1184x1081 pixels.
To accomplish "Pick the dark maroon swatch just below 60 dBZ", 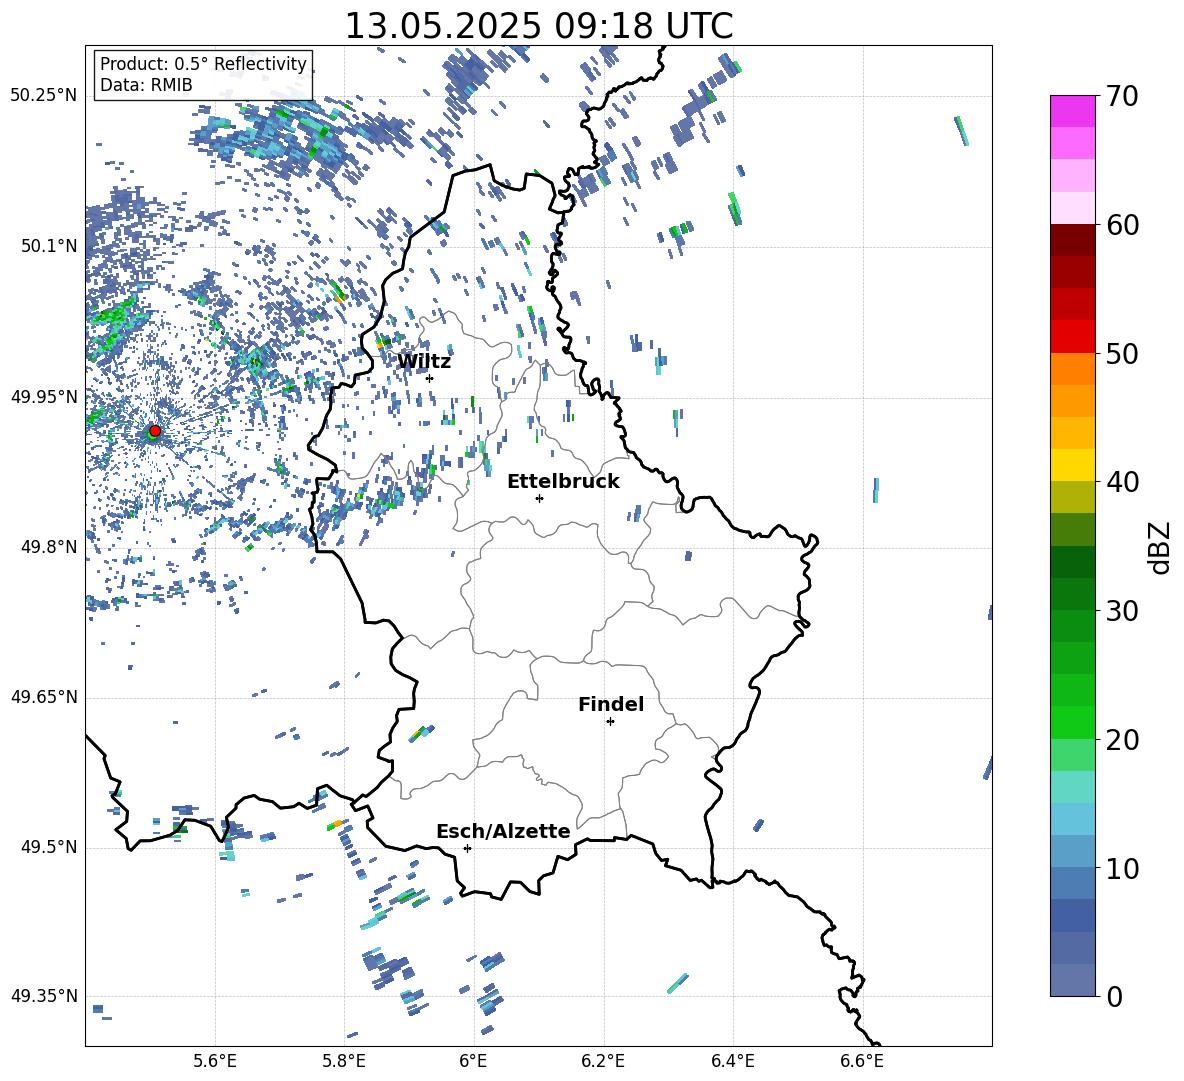I will pyautogui.click(x=1072, y=240).
